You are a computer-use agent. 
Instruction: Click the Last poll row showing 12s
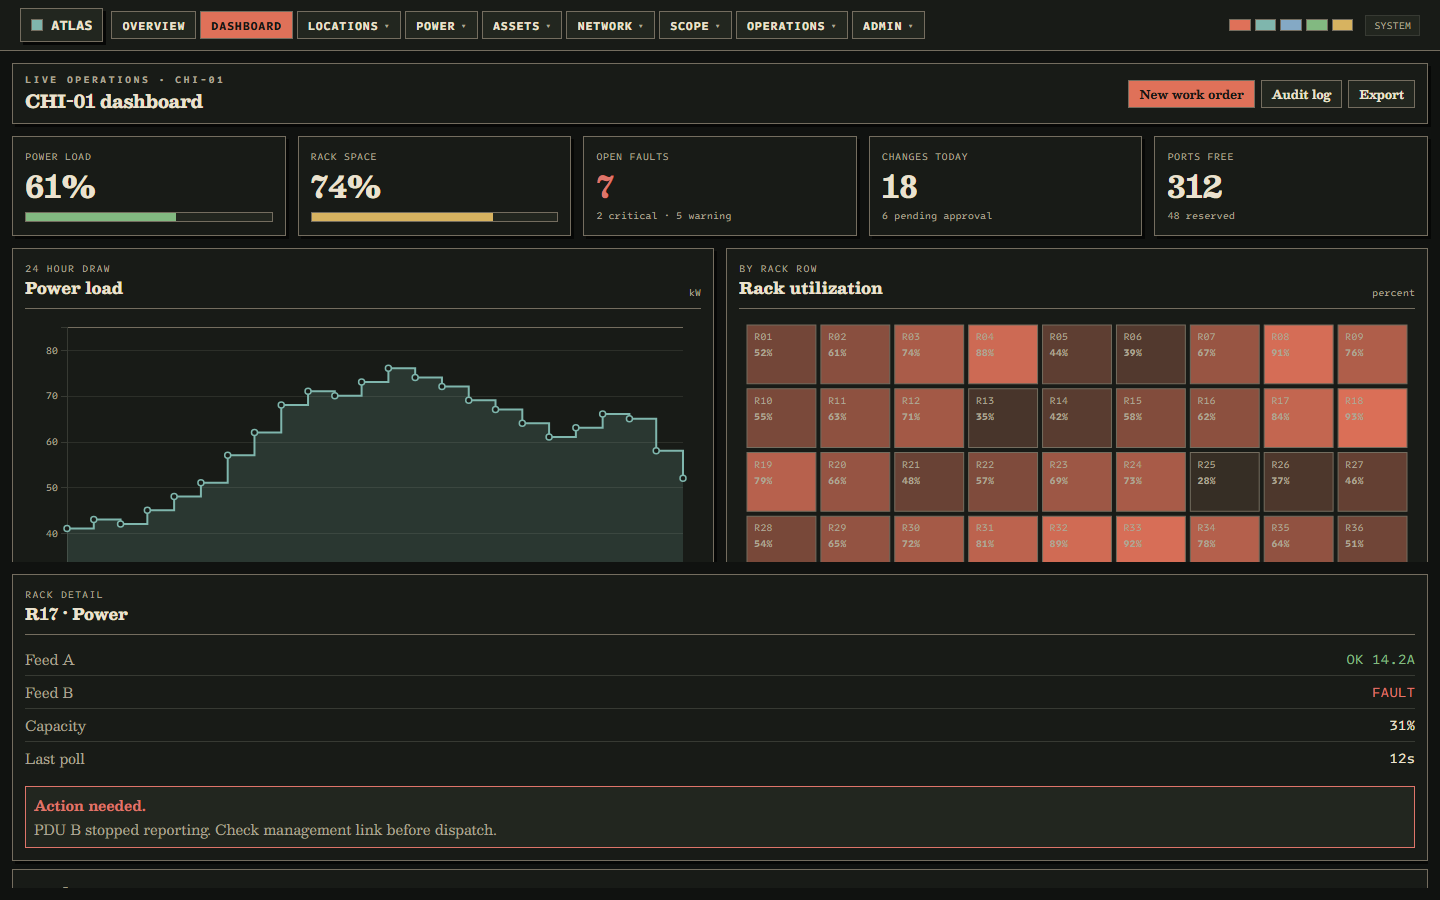[x=720, y=759]
